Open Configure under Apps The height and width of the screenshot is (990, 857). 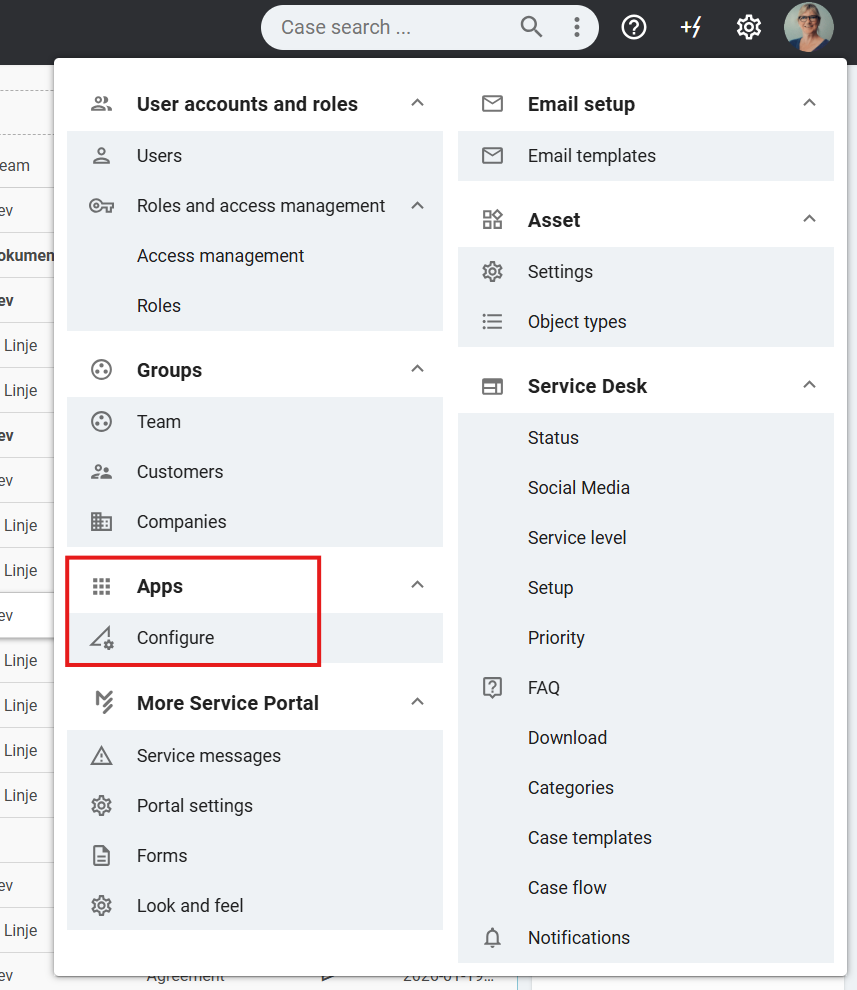point(175,638)
